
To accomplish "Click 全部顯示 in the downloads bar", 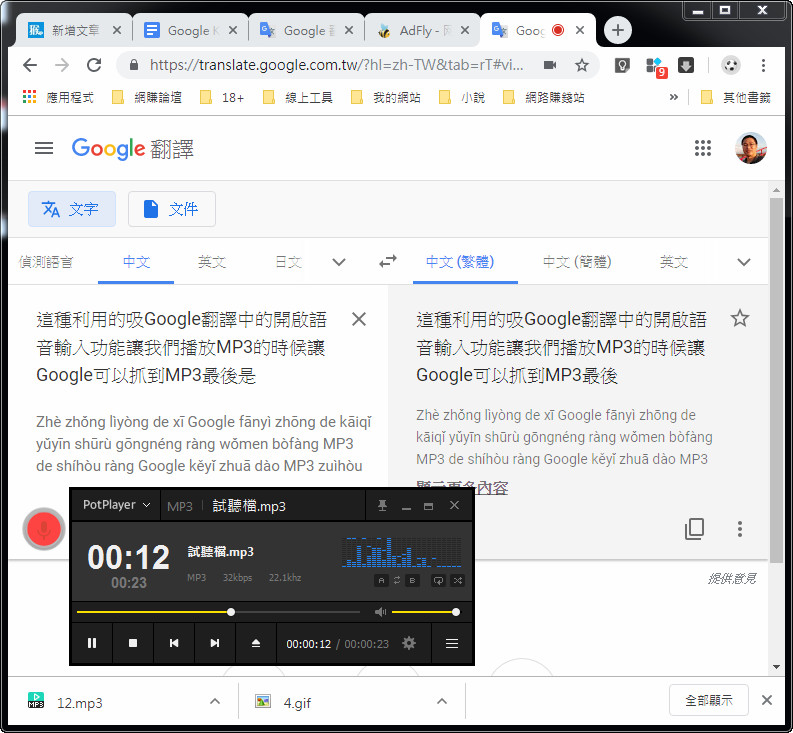I will pyautogui.click(x=708, y=700).
